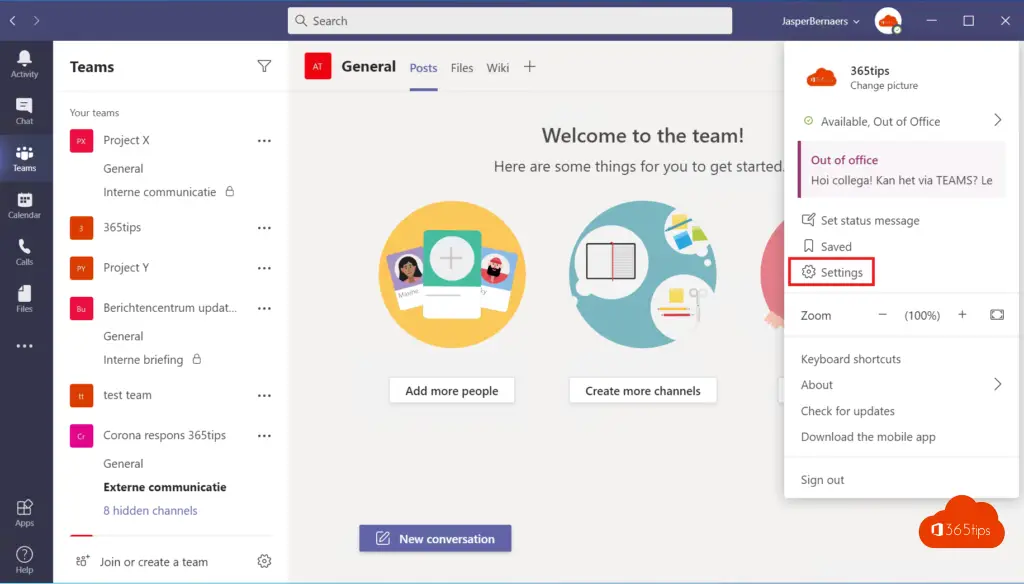This screenshot has width=1024, height=584.
Task: Click the AT team avatar beside General
Action: pos(317,66)
